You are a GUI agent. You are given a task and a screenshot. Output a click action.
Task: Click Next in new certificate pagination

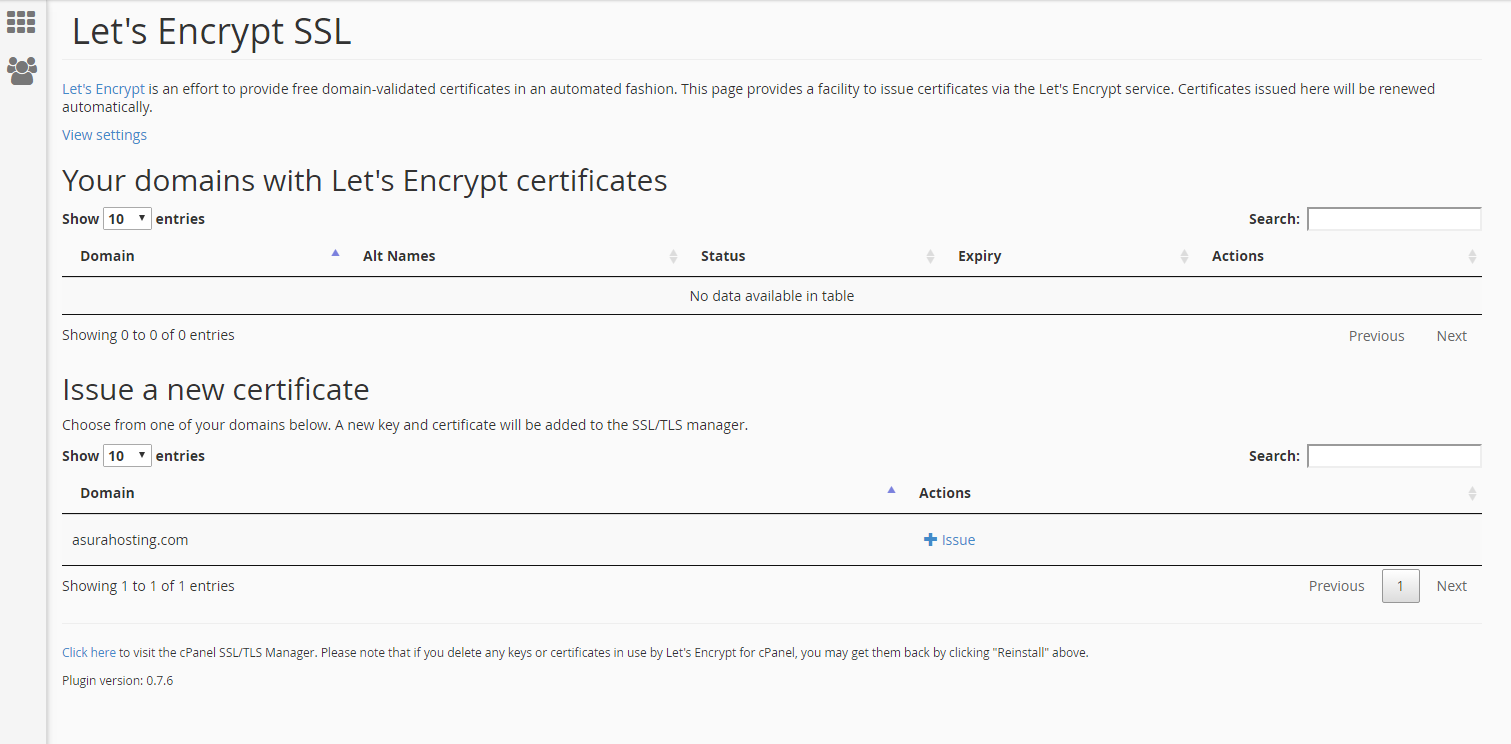(x=1451, y=586)
